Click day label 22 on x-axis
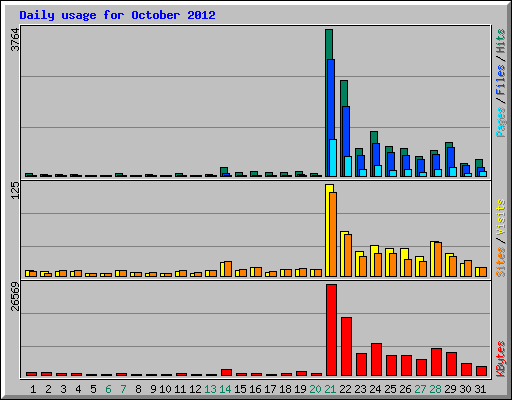This screenshot has width=512, height=400. (345, 389)
